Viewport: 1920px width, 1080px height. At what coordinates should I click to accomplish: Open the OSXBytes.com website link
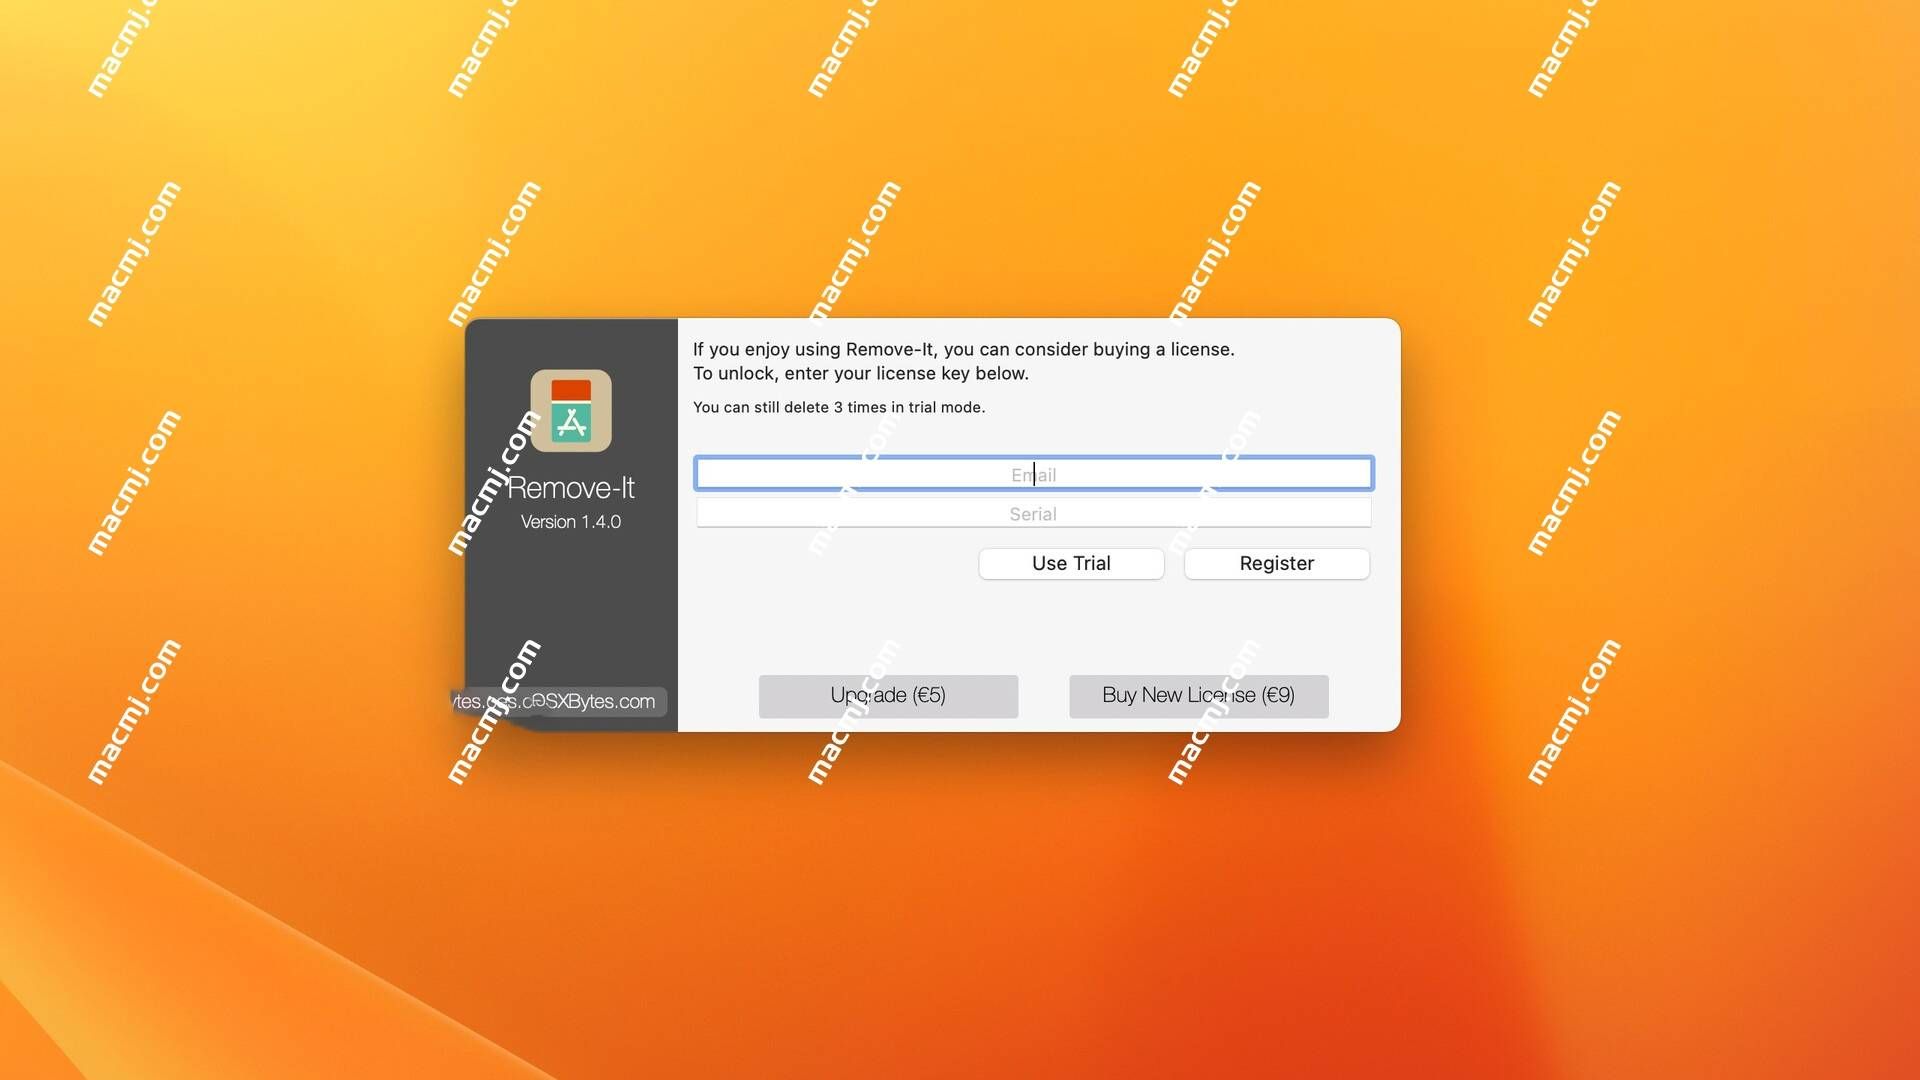[596, 701]
